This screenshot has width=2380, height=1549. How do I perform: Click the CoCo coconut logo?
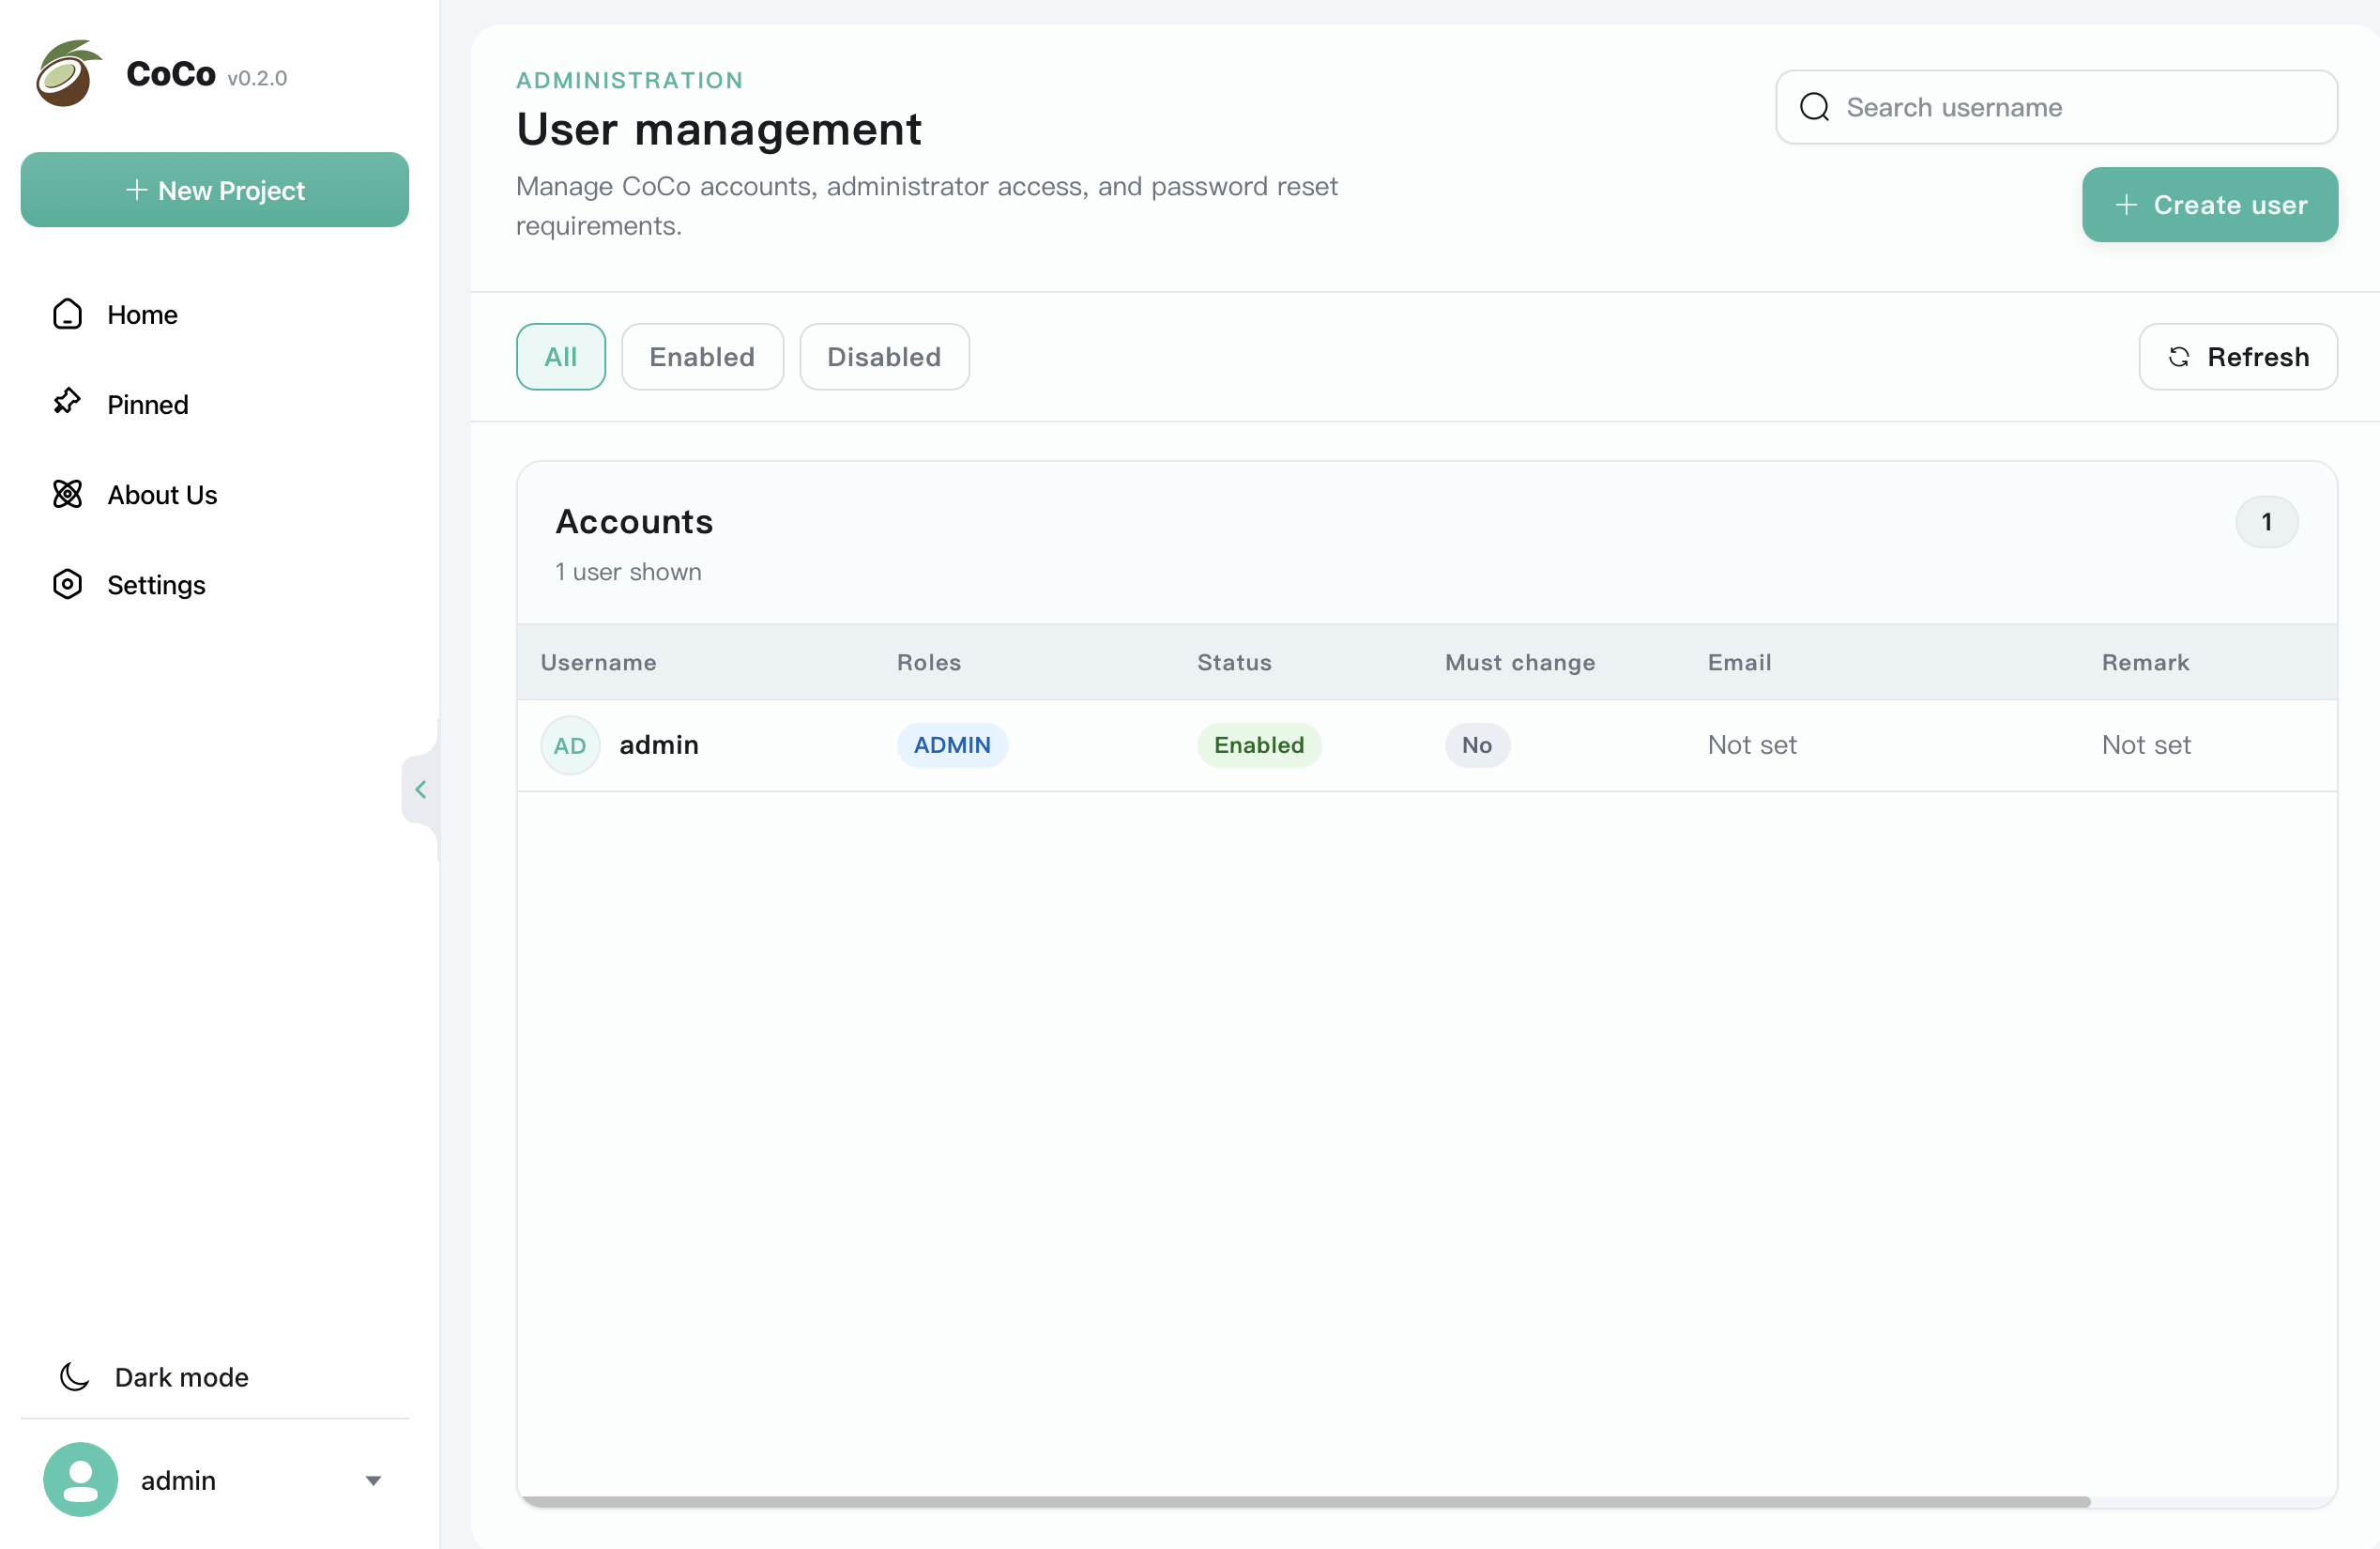coord(69,73)
